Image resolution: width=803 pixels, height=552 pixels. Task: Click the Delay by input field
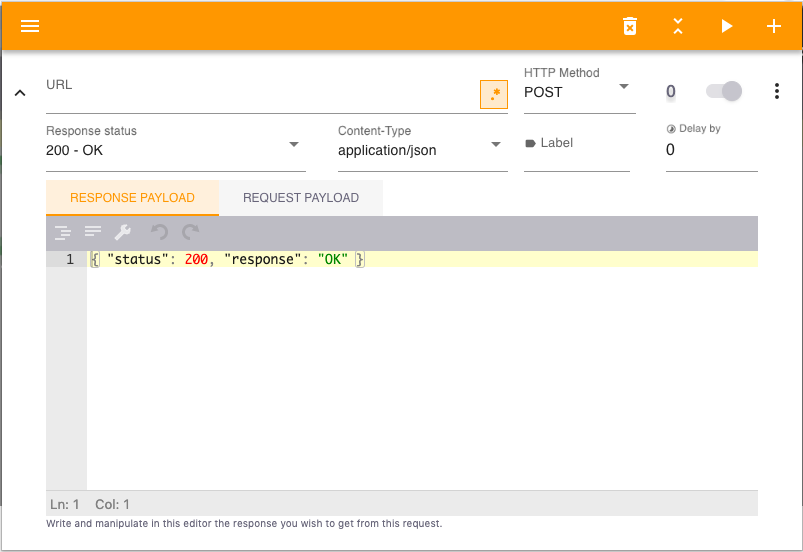[711, 150]
